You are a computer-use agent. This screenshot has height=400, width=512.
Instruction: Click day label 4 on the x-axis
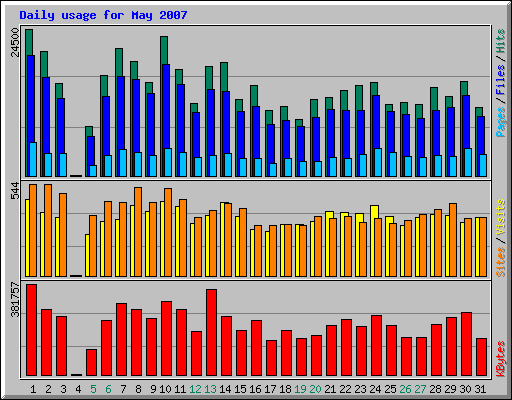pyautogui.click(x=78, y=389)
